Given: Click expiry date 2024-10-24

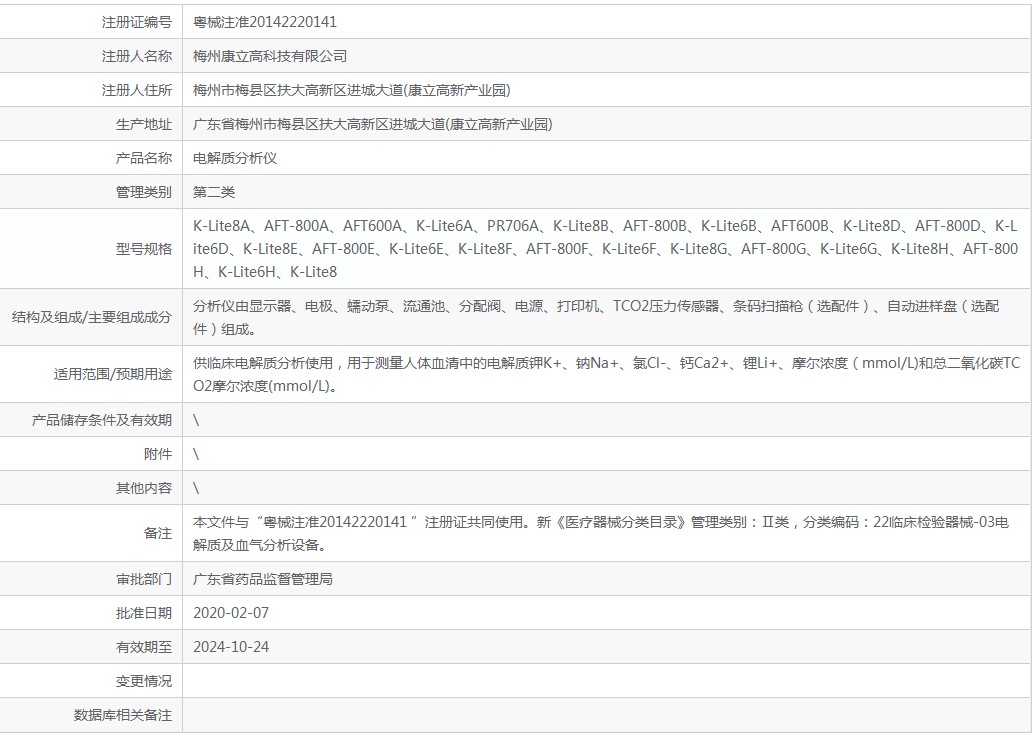Looking at the screenshot, I should pyautogui.click(x=231, y=648).
